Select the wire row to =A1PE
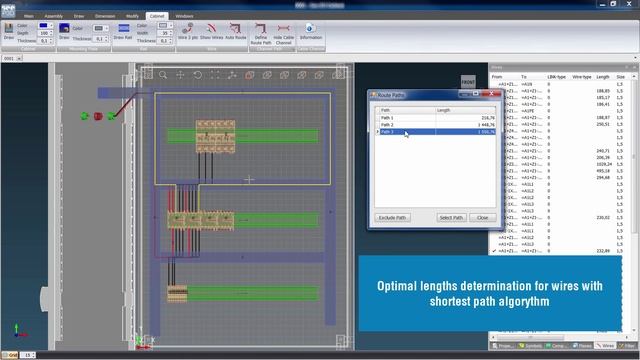This screenshot has height=360, width=640. 560,111
